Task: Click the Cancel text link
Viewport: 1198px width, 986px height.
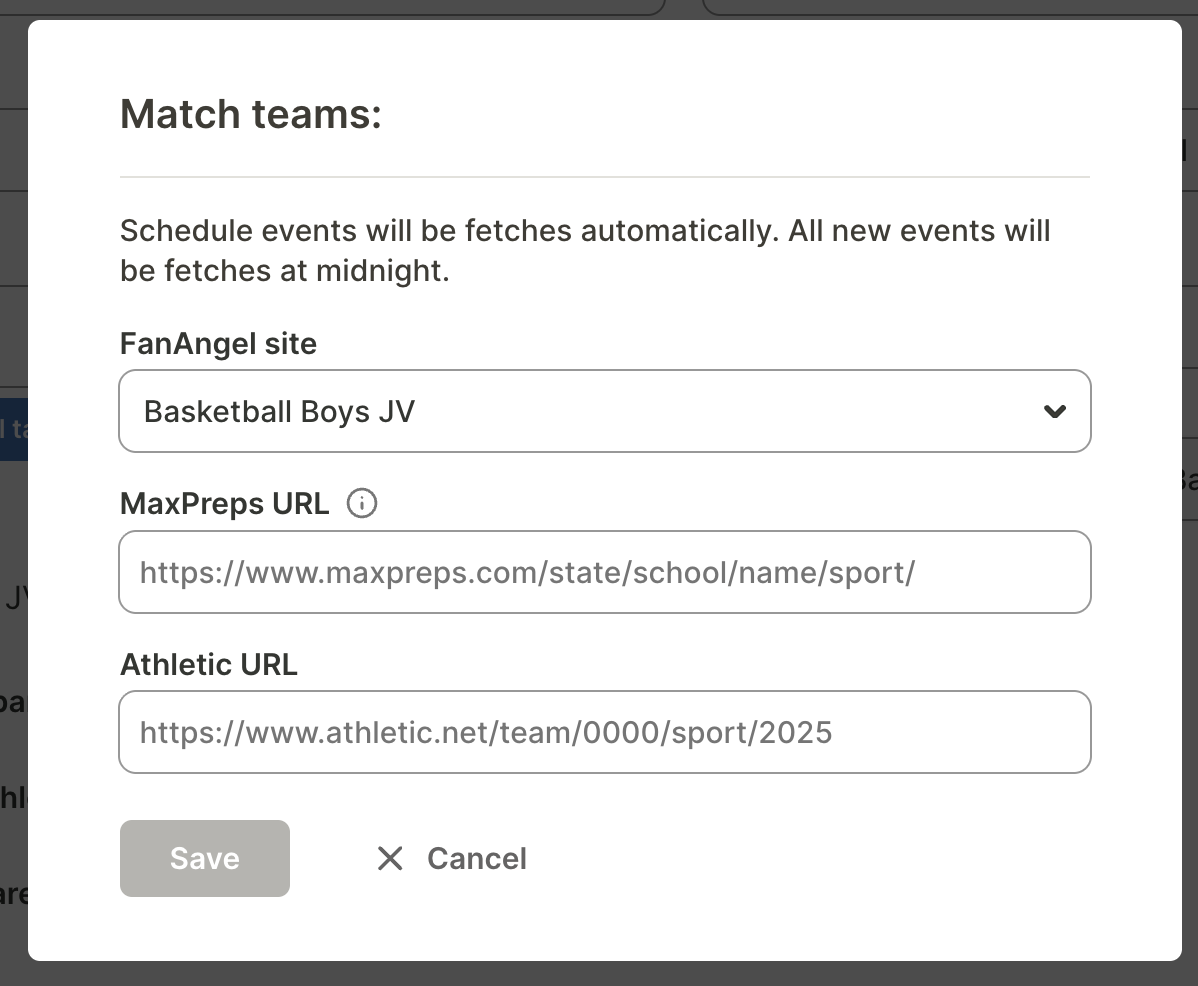Action: click(476, 858)
